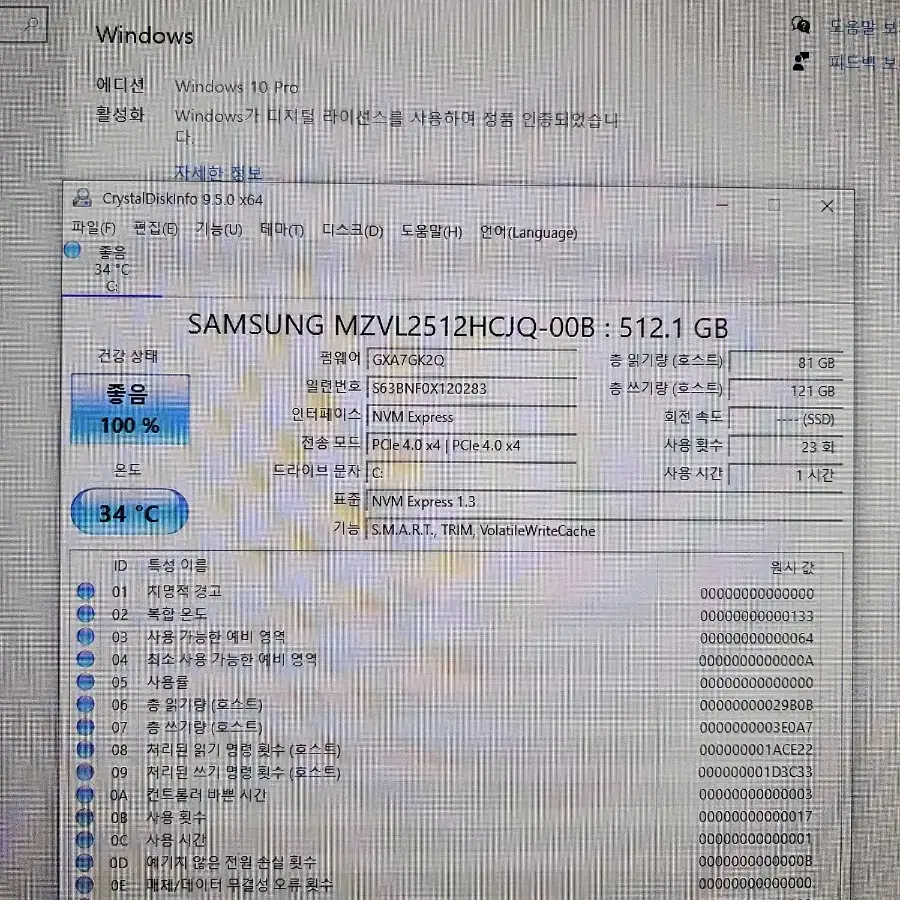Select the 치명적 경고 attribute name
The height and width of the screenshot is (900, 900).
coord(184,591)
